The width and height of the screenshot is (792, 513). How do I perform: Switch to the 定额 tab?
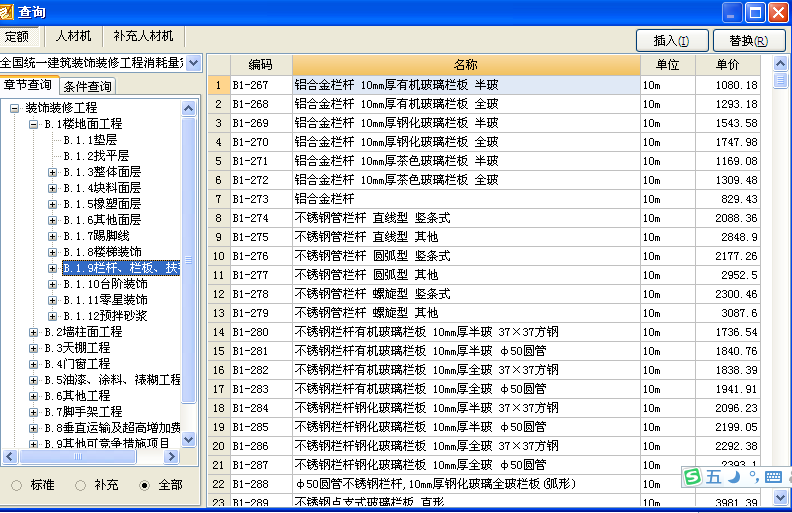click(x=19, y=36)
